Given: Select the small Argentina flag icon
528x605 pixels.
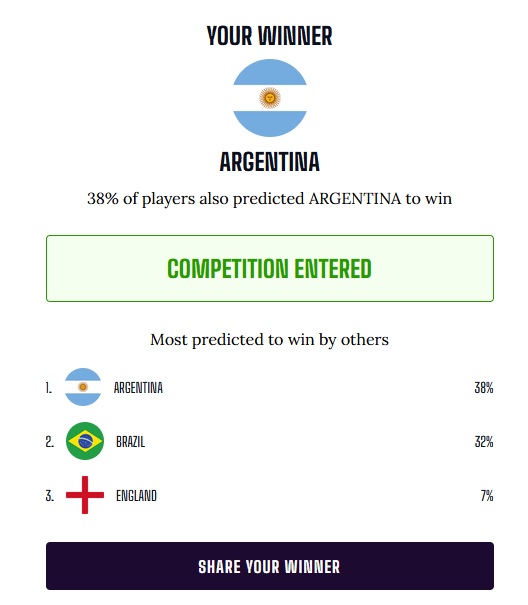Looking at the screenshot, I should point(83,387).
